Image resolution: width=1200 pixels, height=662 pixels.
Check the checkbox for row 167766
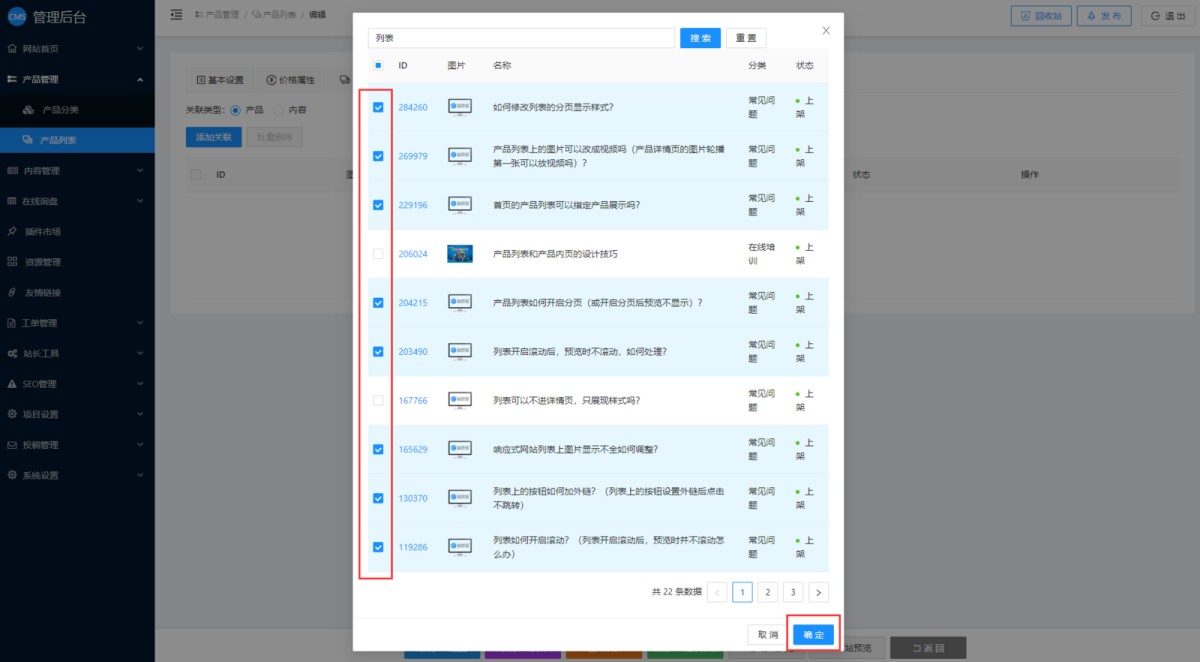378,400
